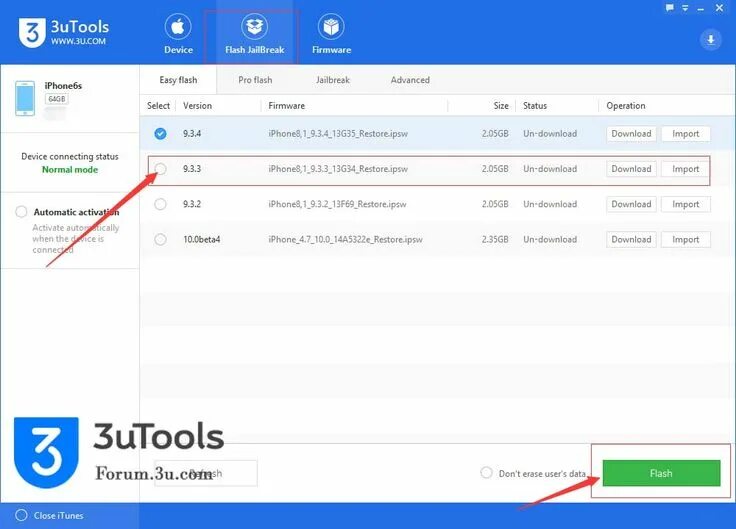The image size is (736, 529).
Task: Select firmware version 9.3.3 radio
Action: [x=160, y=169]
